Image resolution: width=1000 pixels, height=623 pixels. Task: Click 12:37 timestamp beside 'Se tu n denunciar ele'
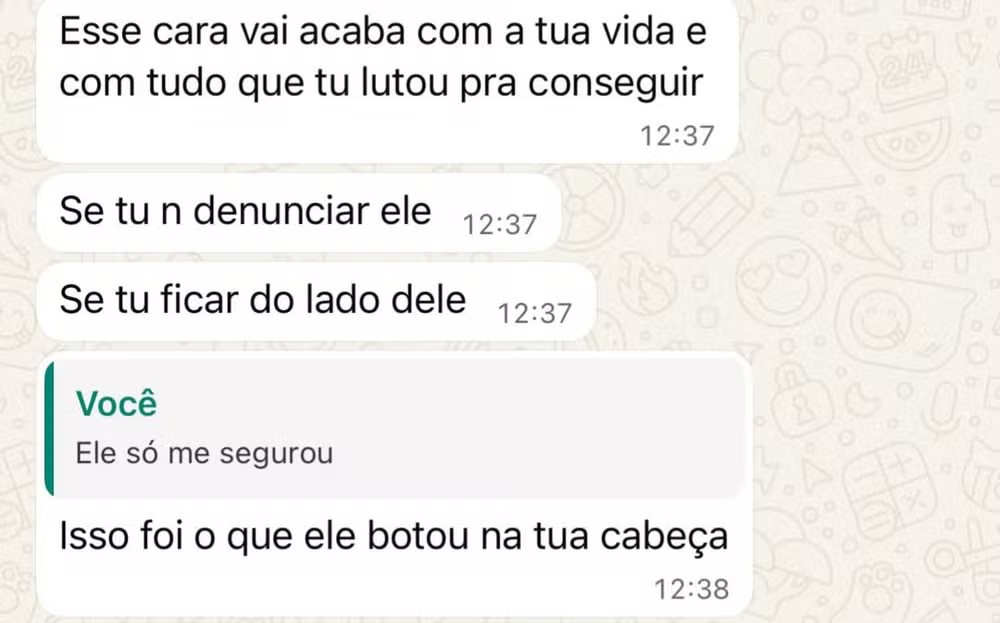(499, 224)
